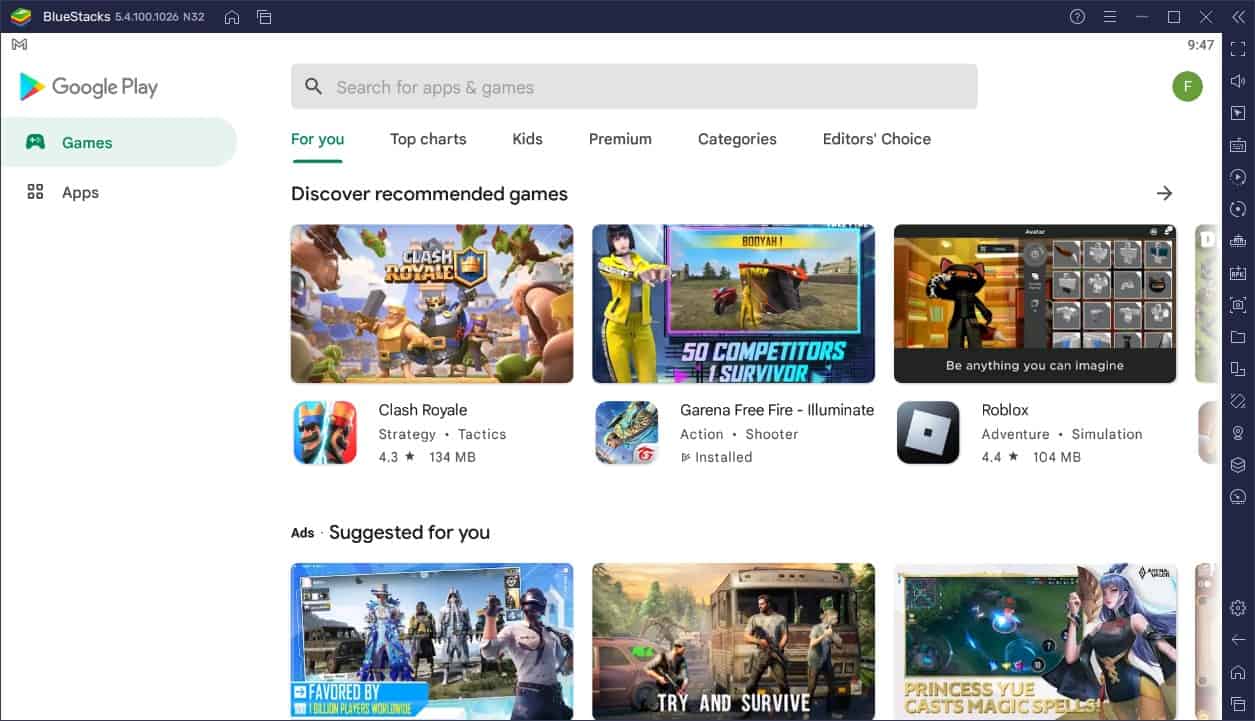Switch to the For you tab
Viewport: 1255px width, 721px height.
point(317,139)
